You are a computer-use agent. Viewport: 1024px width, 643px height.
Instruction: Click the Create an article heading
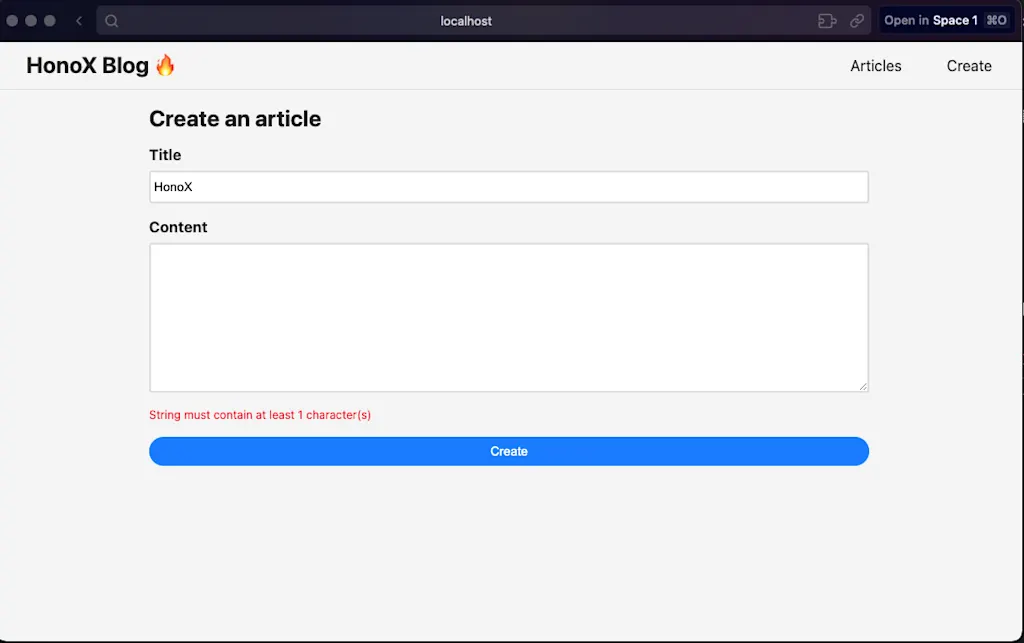pyautogui.click(x=235, y=119)
